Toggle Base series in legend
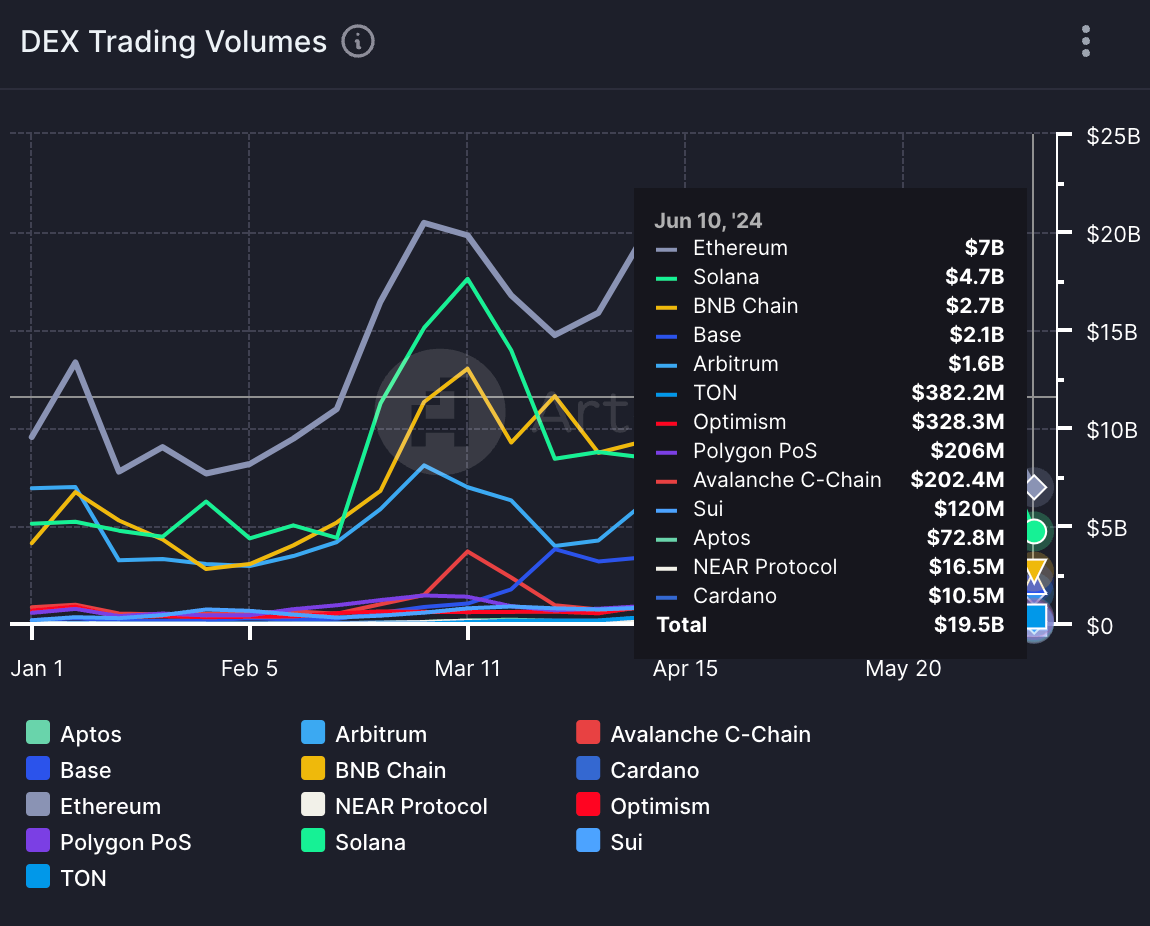 pos(69,769)
